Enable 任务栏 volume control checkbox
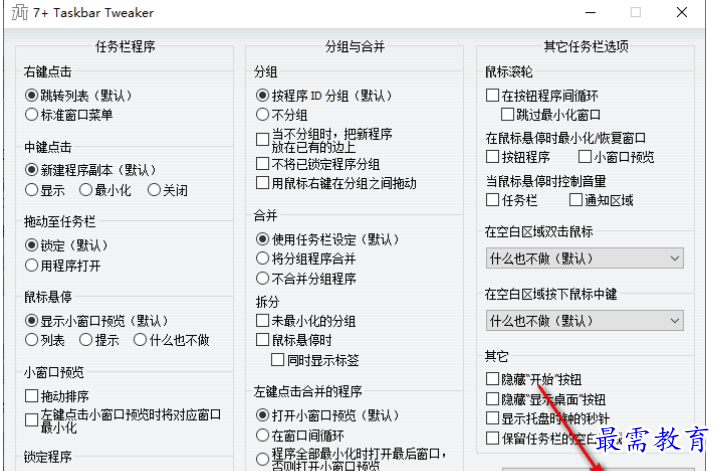This screenshot has height=471, width=717. (x=492, y=200)
